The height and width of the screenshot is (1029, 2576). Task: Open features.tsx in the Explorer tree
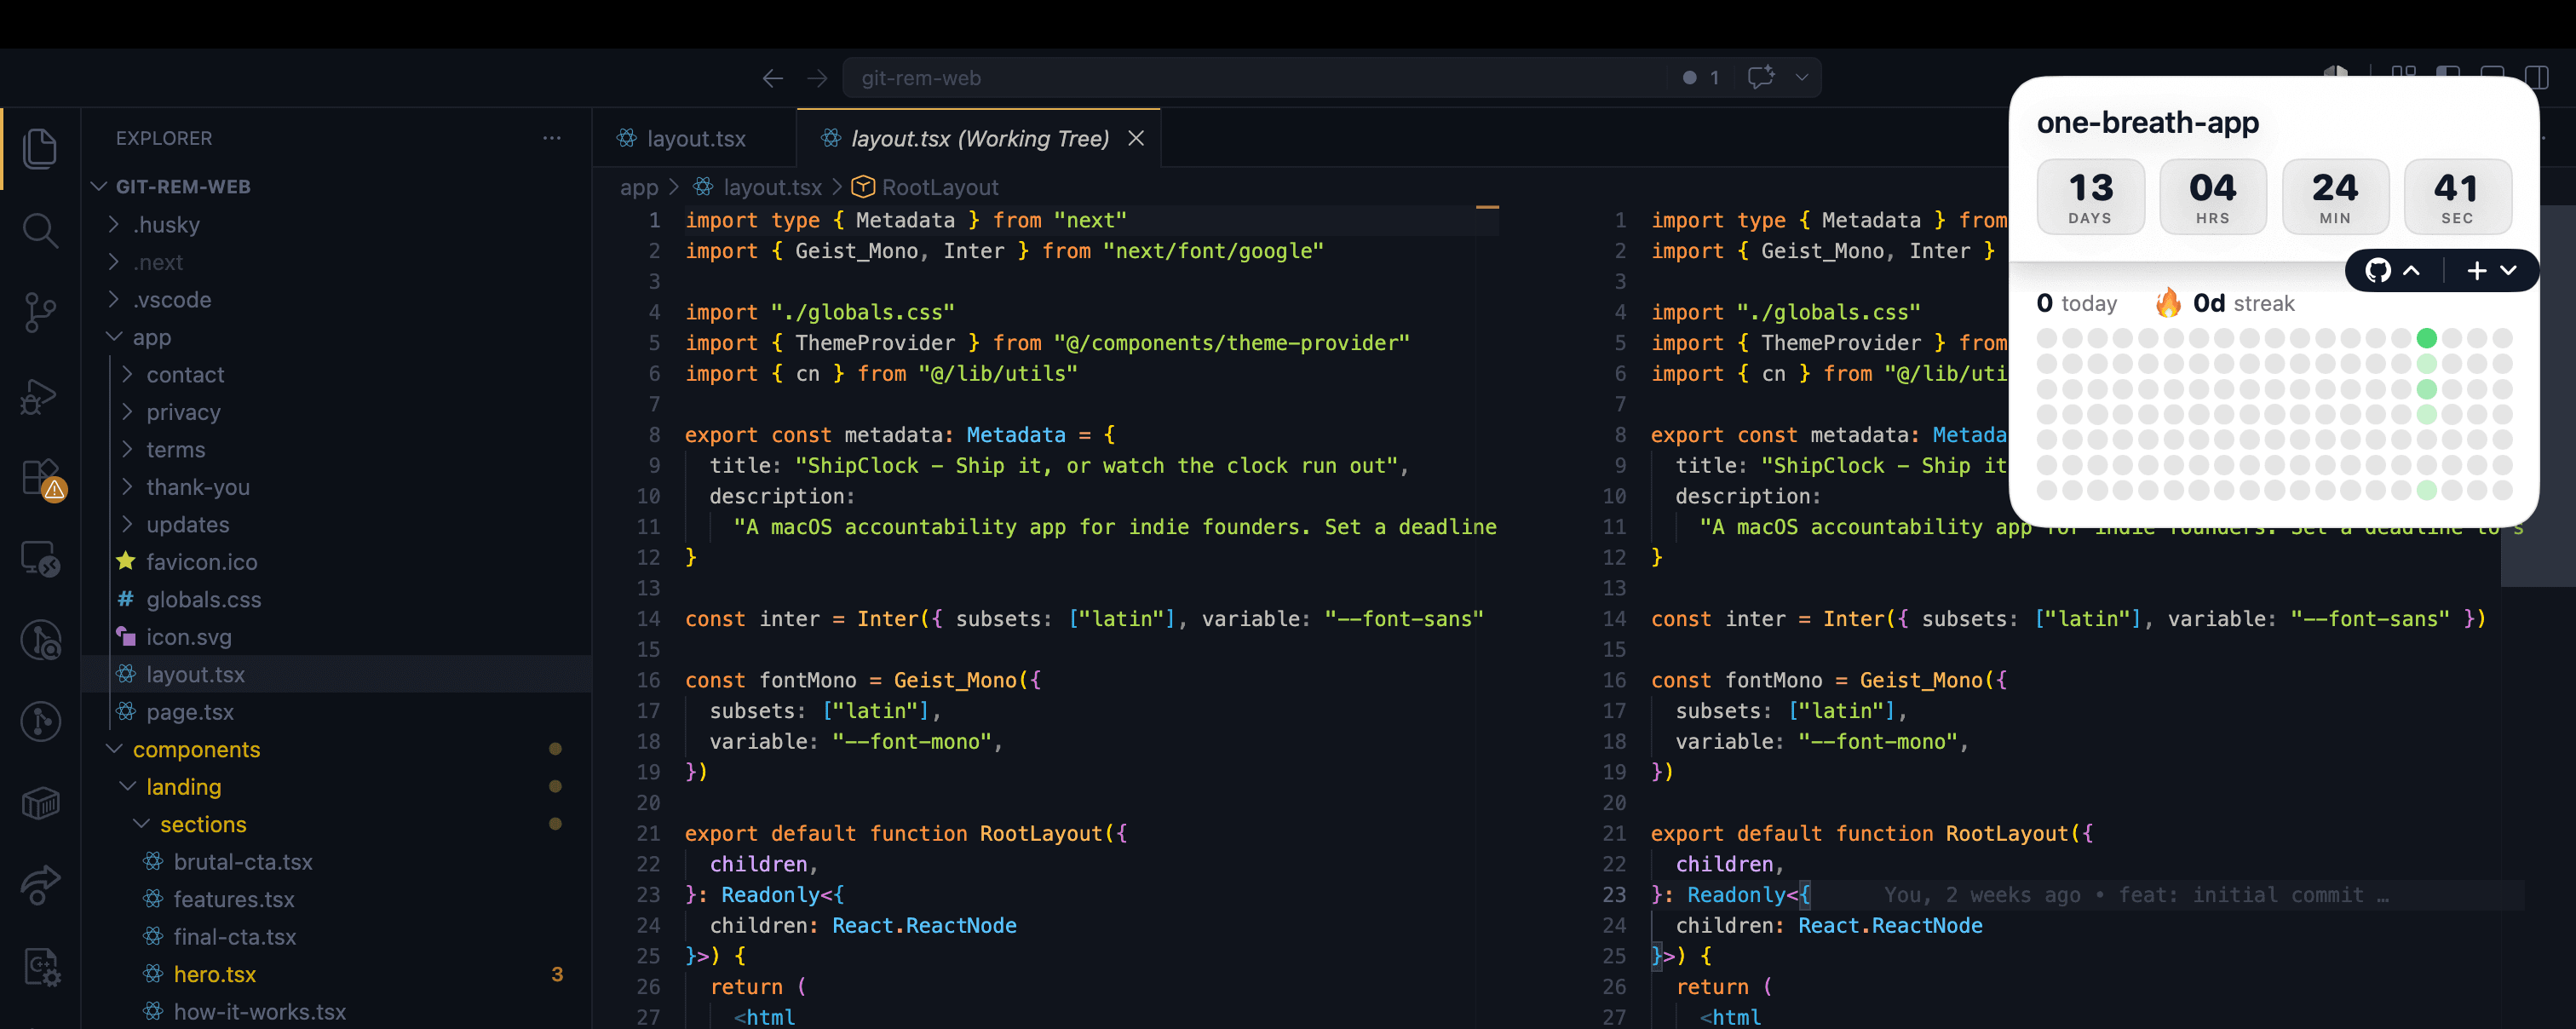pos(336,899)
